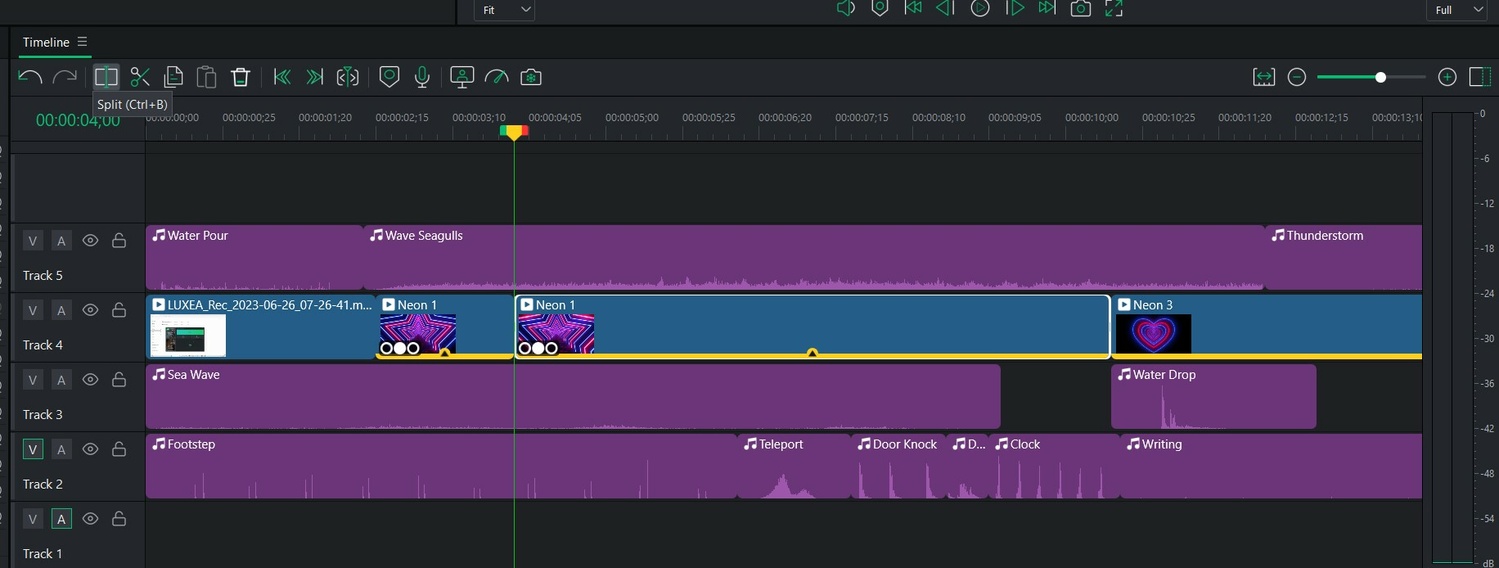Open the speed gauge tool
This screenshot has height=568, width=1499.
497,77
